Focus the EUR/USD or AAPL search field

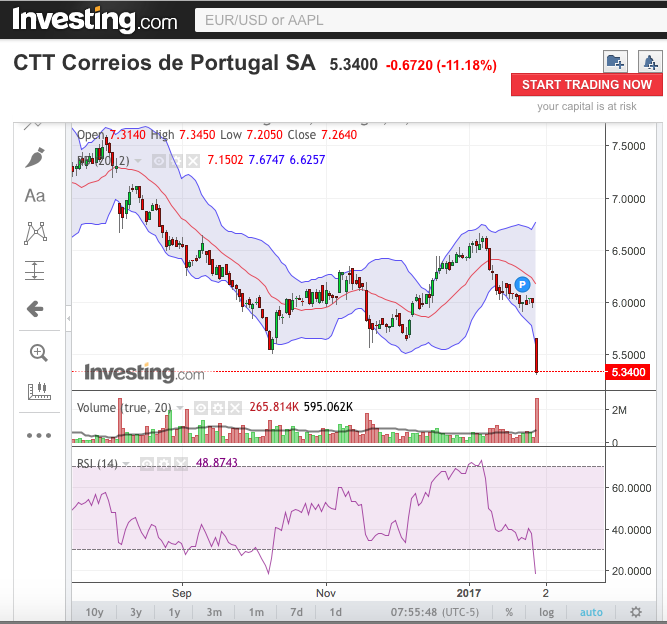click(x=430, y=20)
